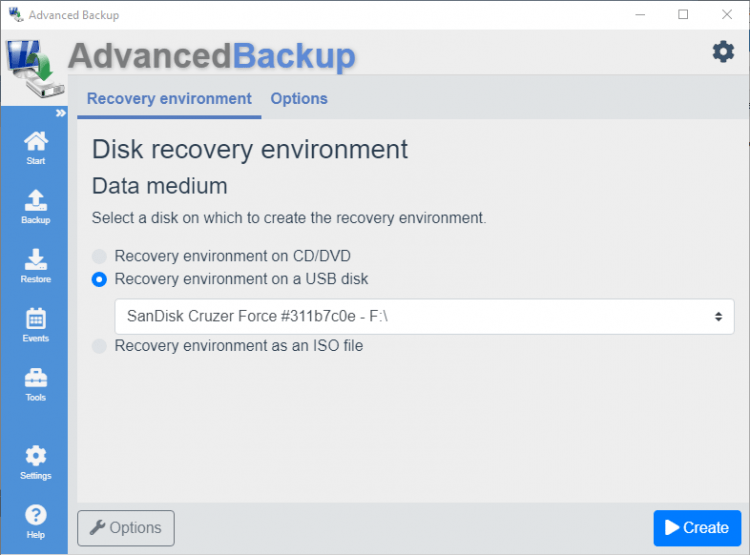Viewport: 750px width, 555px height.
Task: Open the Help question mark icon
Action: click(35, 520)
